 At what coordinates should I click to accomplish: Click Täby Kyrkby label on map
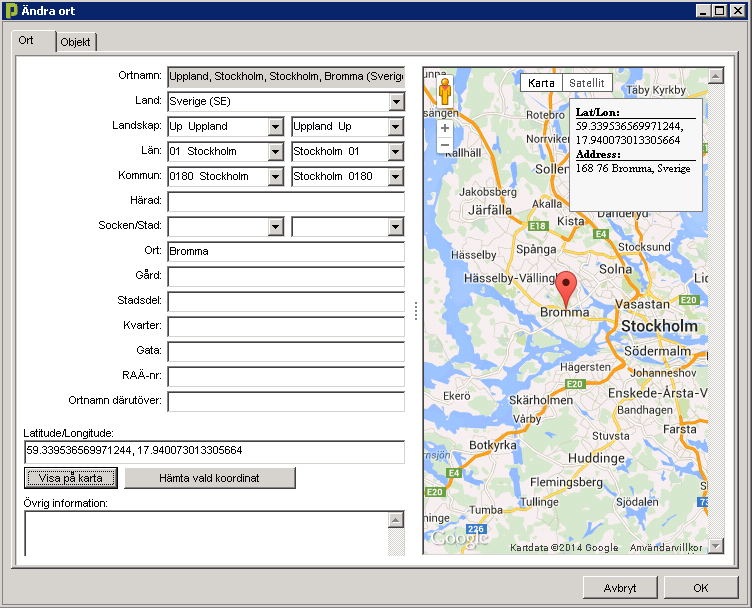[x=656, y=90]
